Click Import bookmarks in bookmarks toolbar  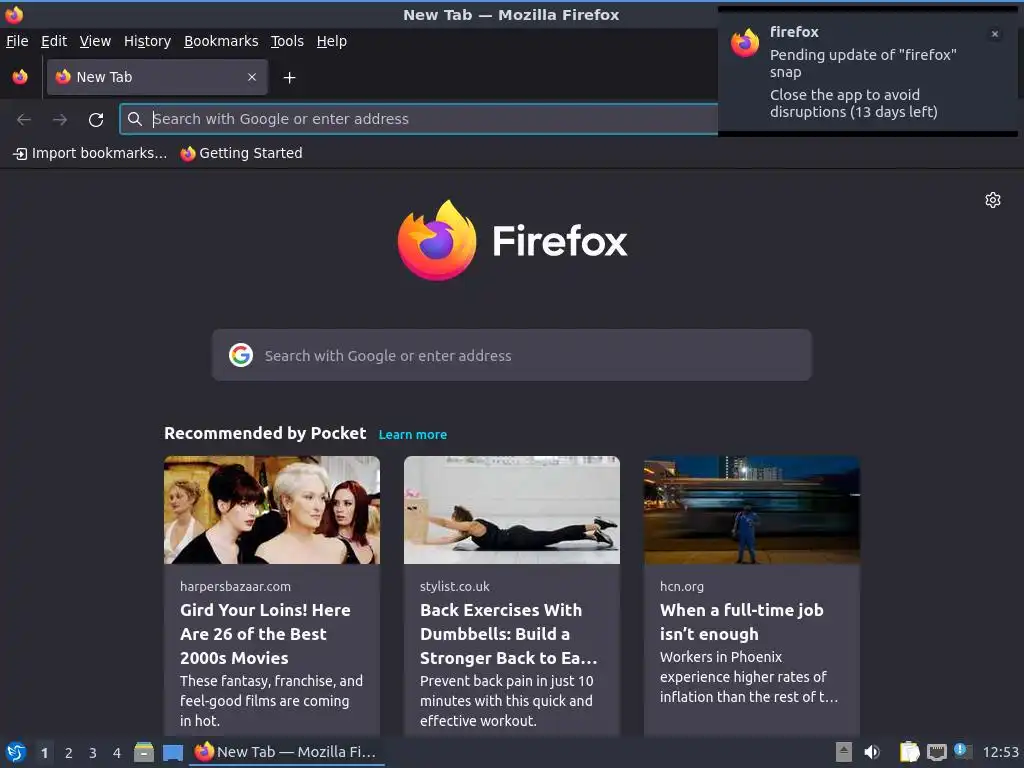click(90, 153)
